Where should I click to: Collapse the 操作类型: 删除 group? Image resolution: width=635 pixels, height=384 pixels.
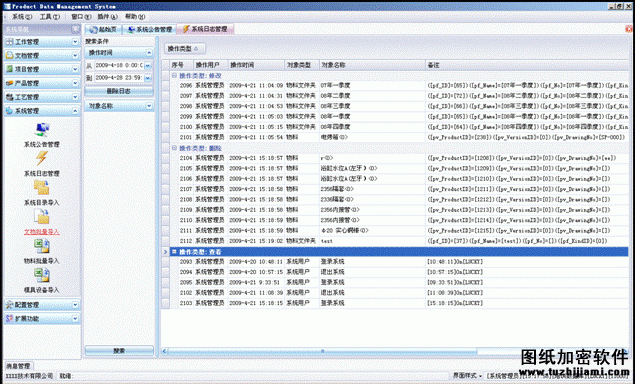[174, 148]
